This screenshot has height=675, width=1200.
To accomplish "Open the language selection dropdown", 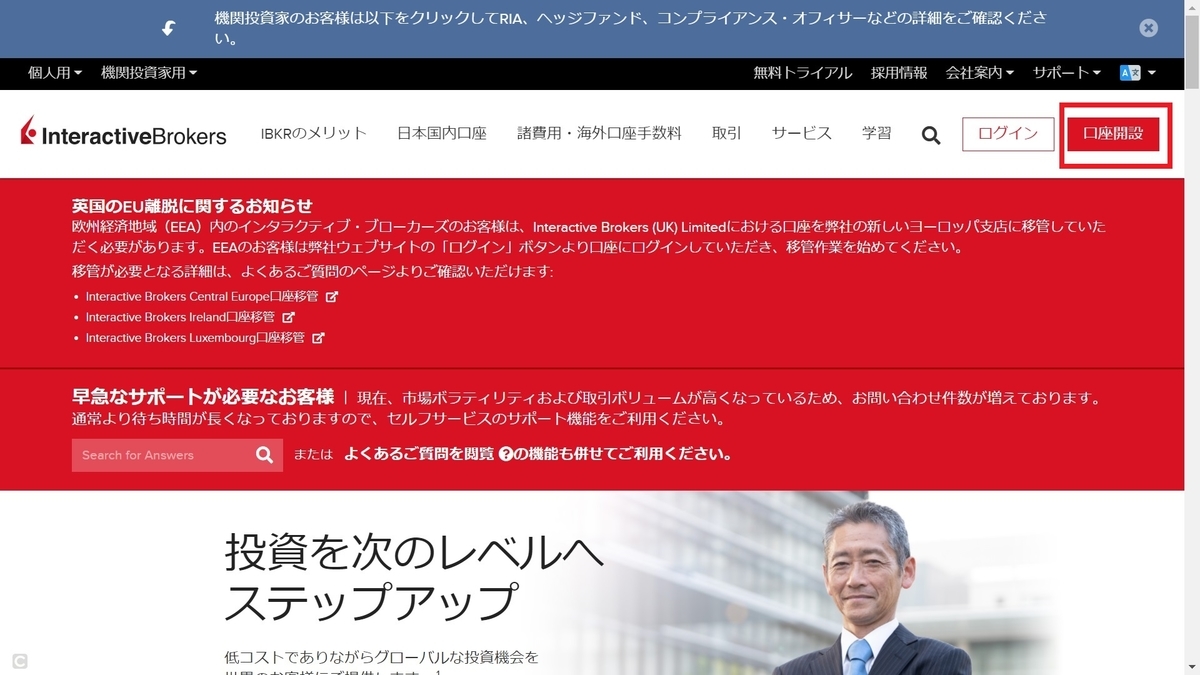I will point(1136,73).
